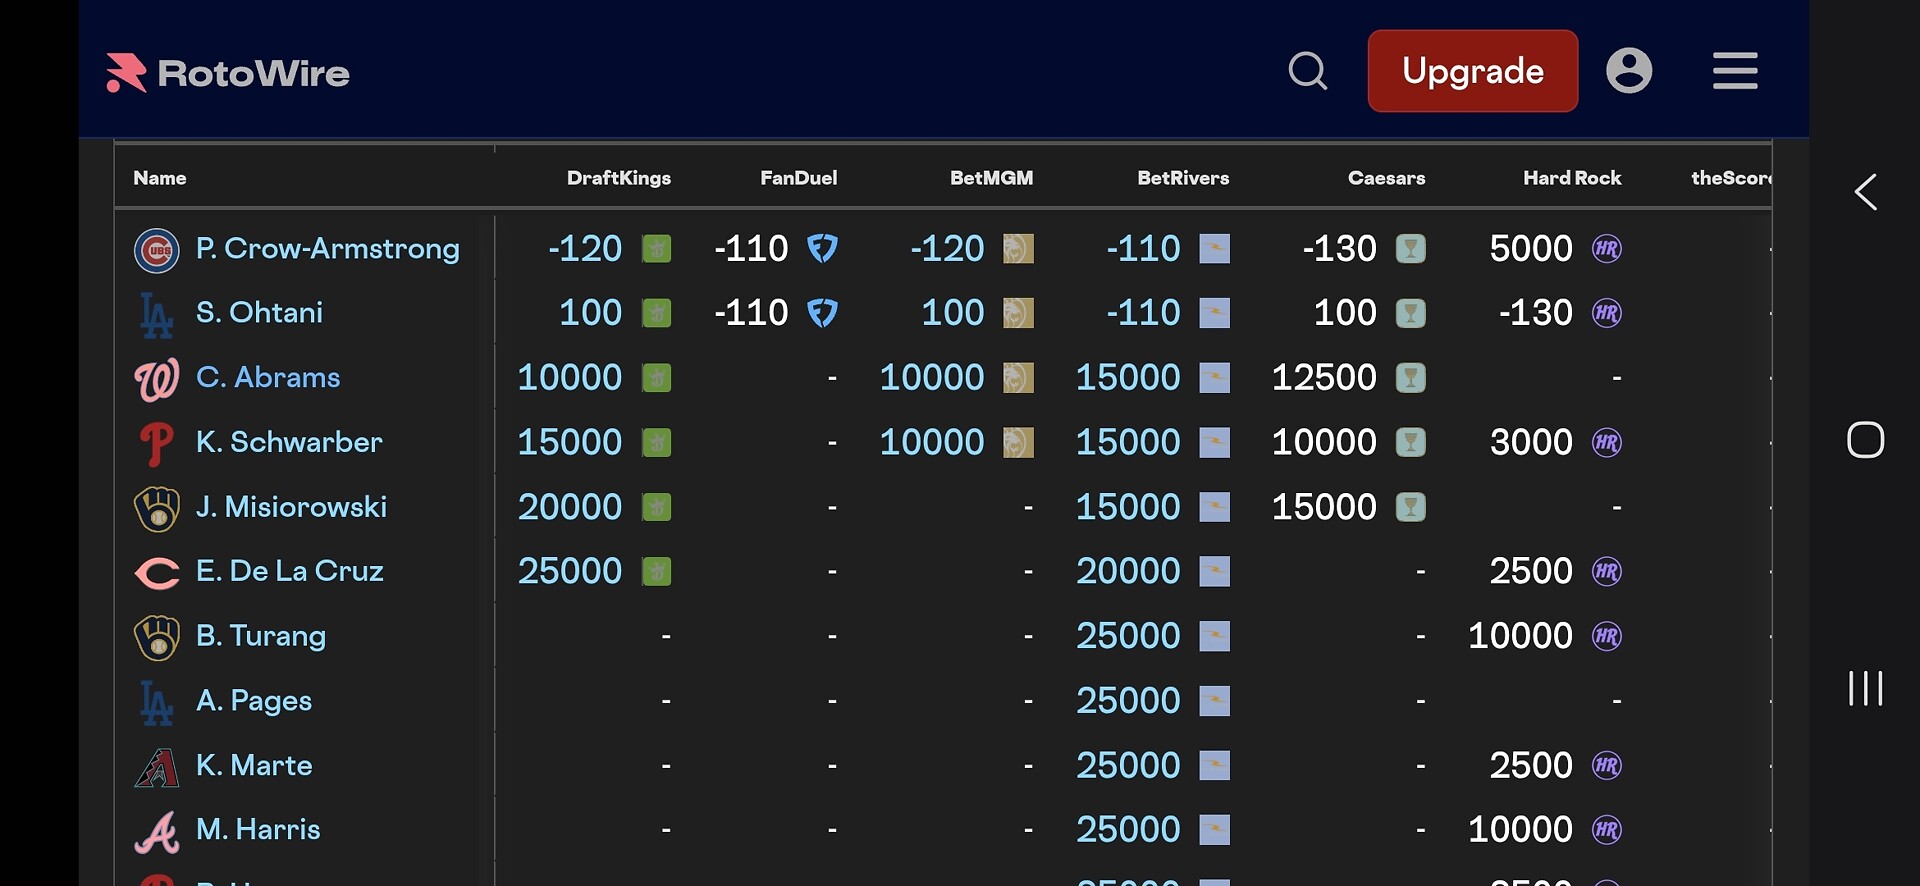Select BetRivers 25000 odds for B. Turang
Image resolution: width=1920 pixels, height=886 pixels.
point(1128,636)
